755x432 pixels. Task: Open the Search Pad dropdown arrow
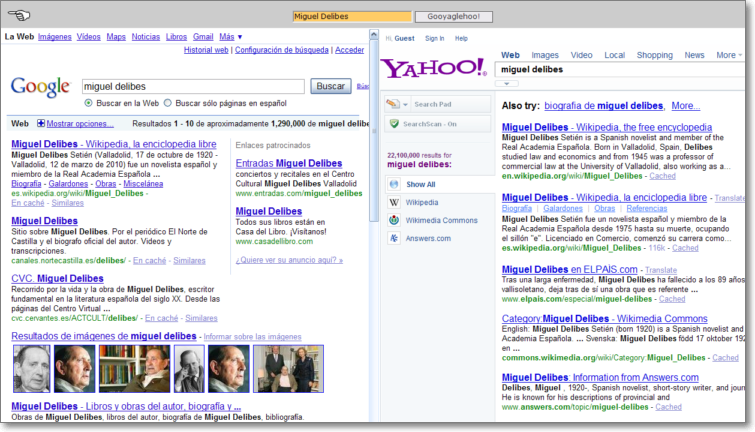pos(405,104)
